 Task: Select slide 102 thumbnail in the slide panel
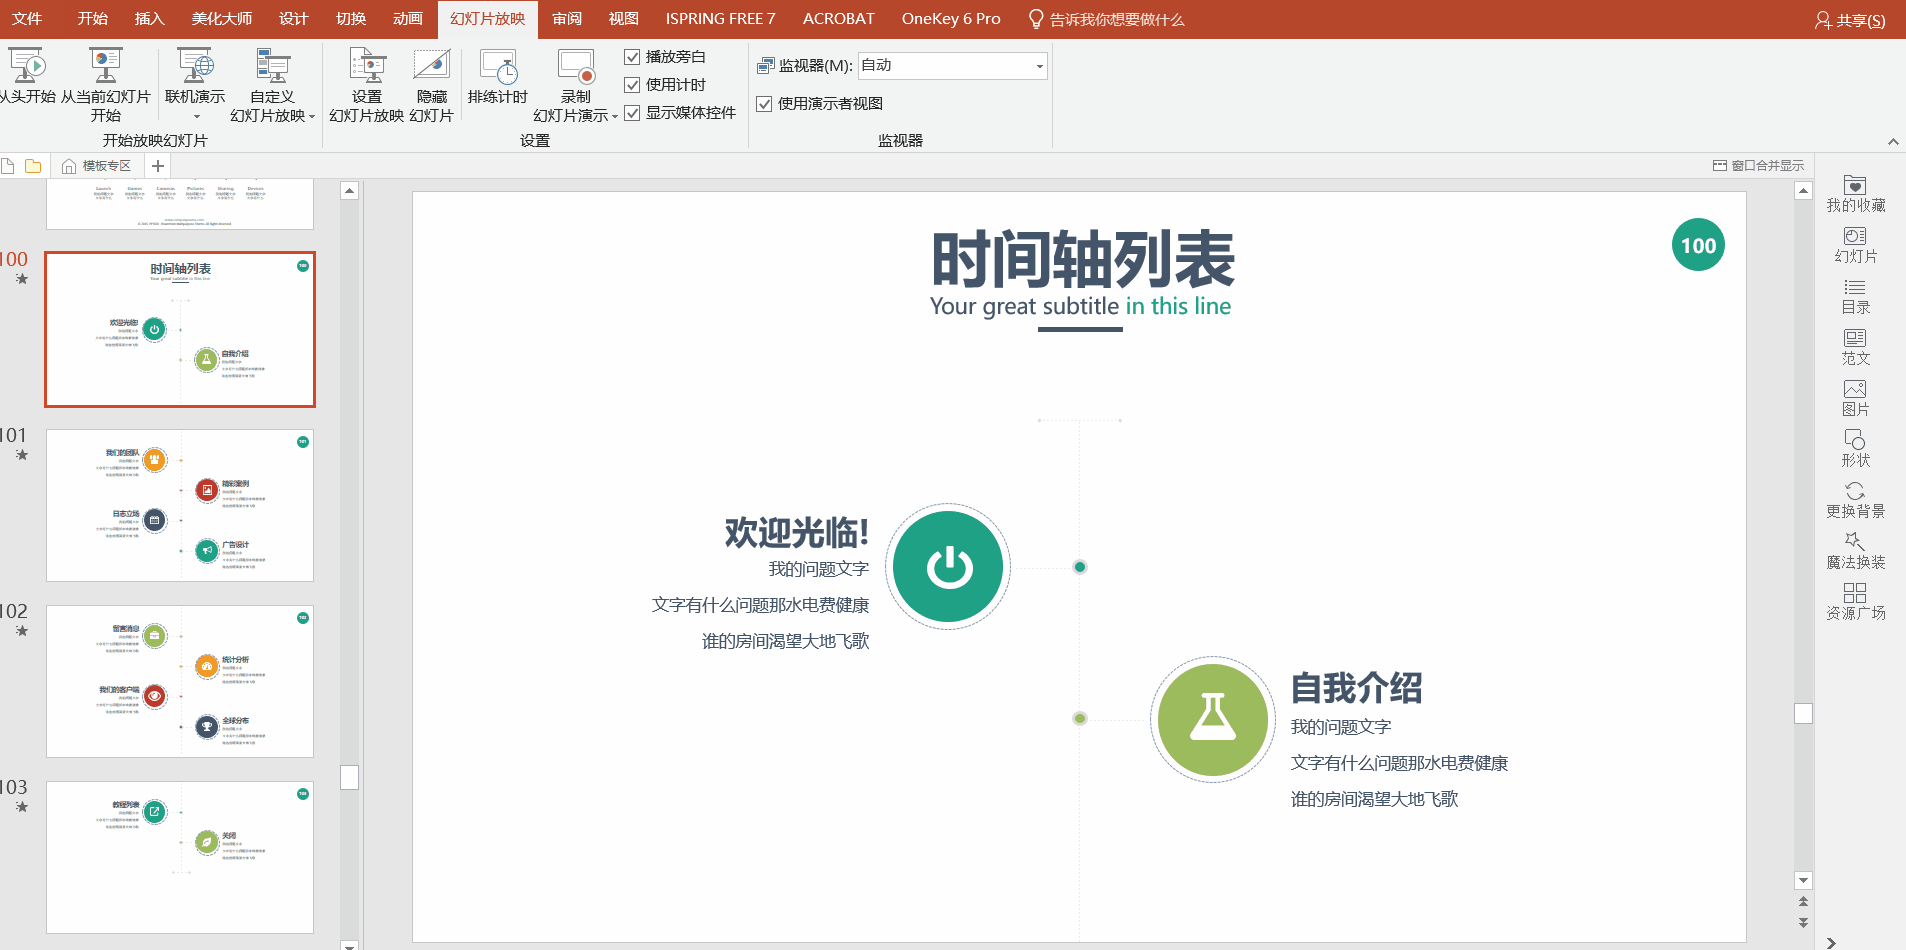coord(179,681)
